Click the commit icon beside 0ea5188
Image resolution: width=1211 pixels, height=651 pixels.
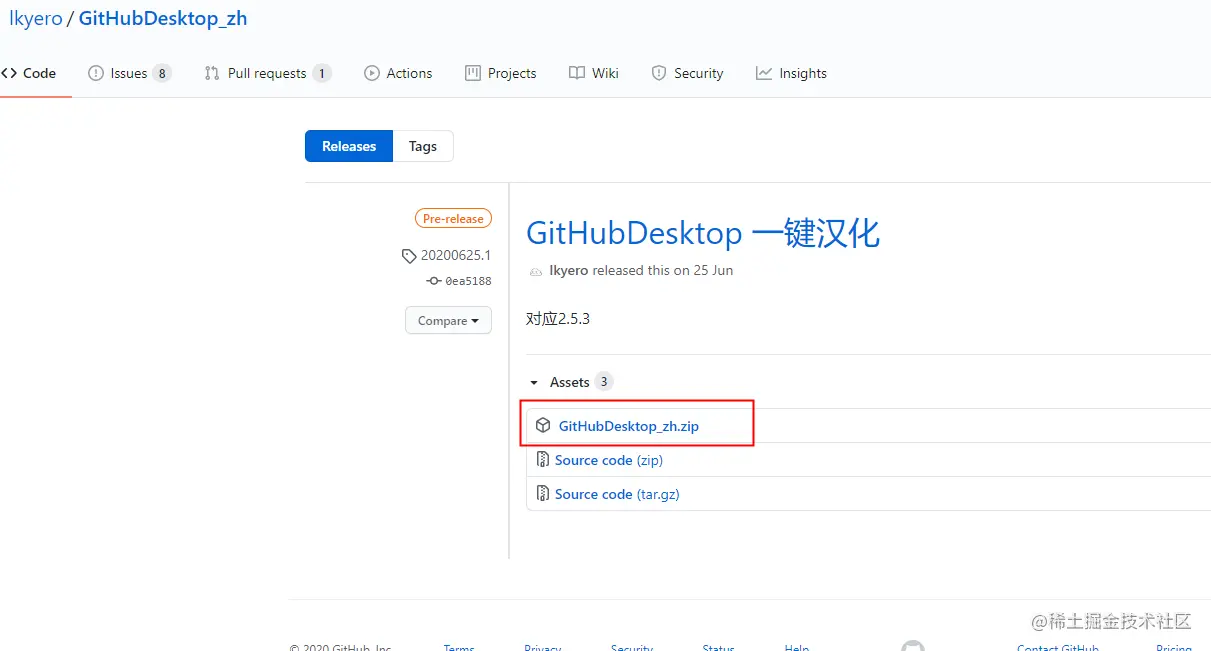tap(434, 281)
